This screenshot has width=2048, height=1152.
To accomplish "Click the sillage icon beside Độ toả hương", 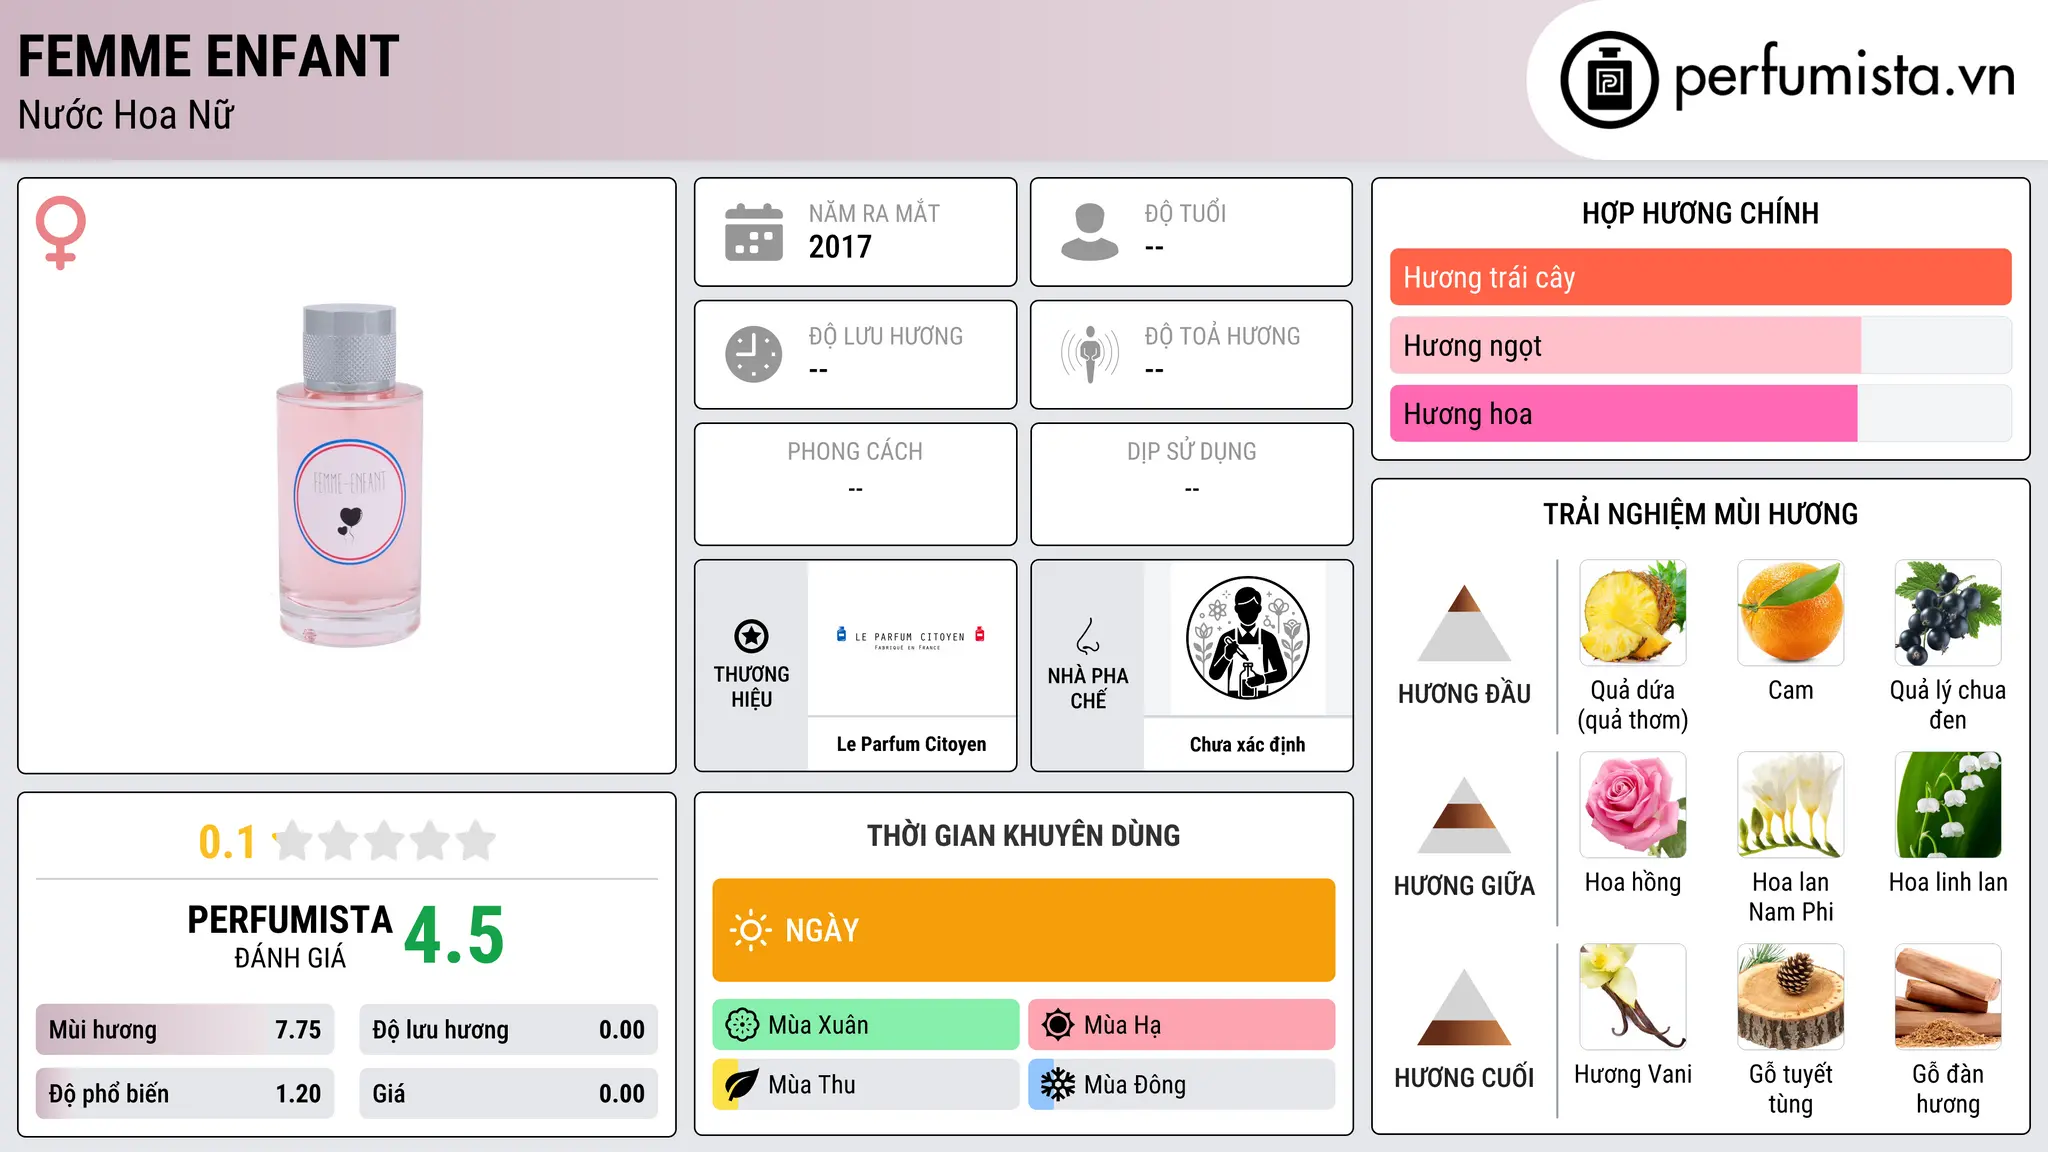I will tap(1090, 354).
